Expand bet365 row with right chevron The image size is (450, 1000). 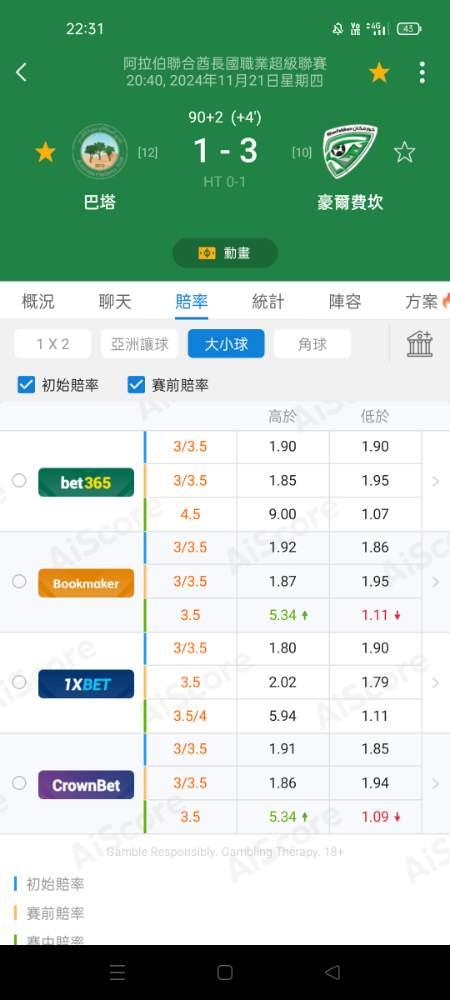coord(436,482)
